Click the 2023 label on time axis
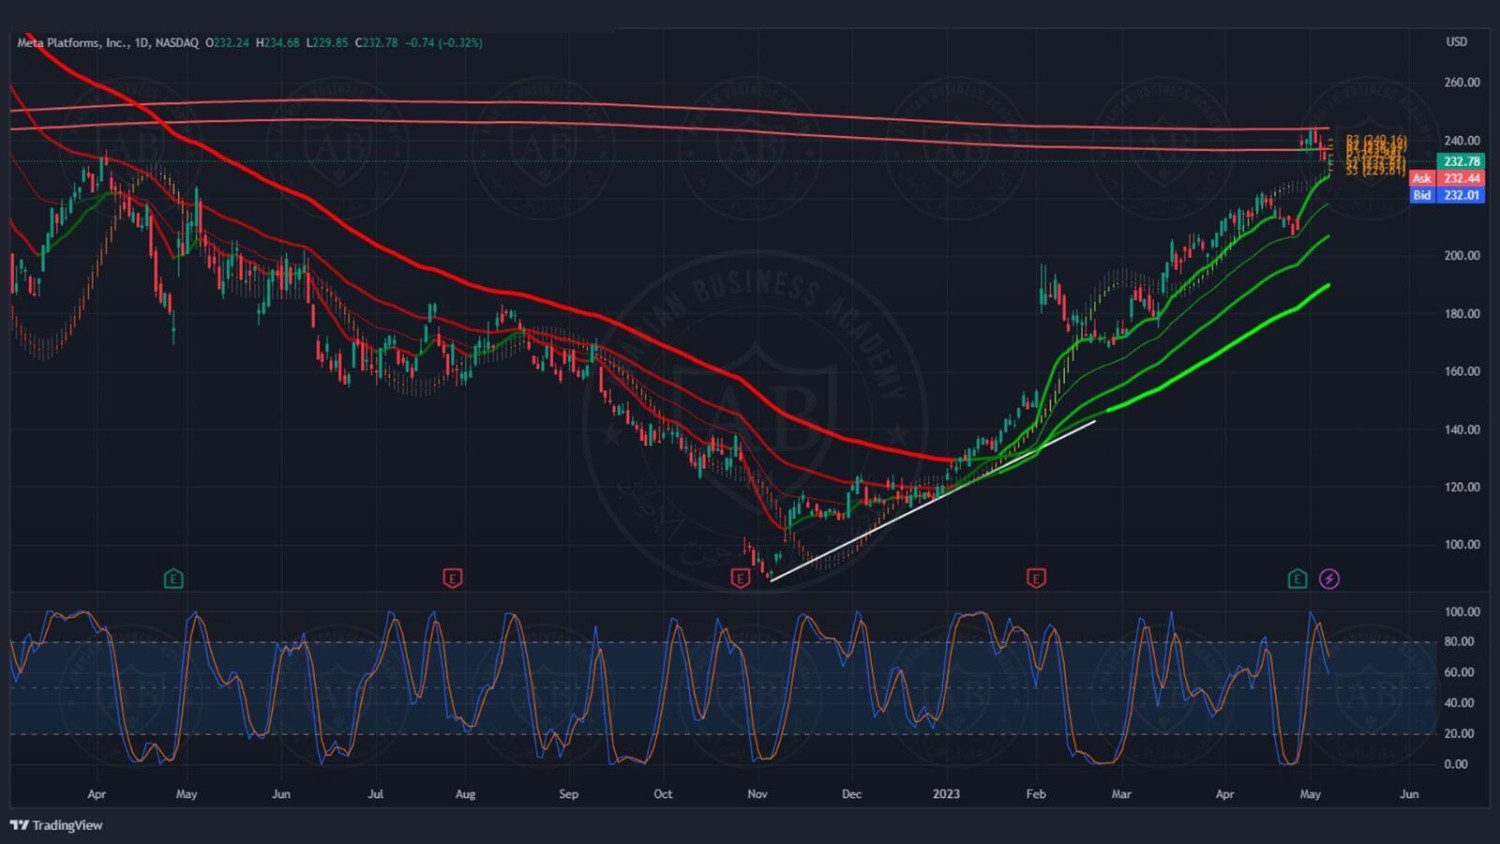 coord(946,794)
